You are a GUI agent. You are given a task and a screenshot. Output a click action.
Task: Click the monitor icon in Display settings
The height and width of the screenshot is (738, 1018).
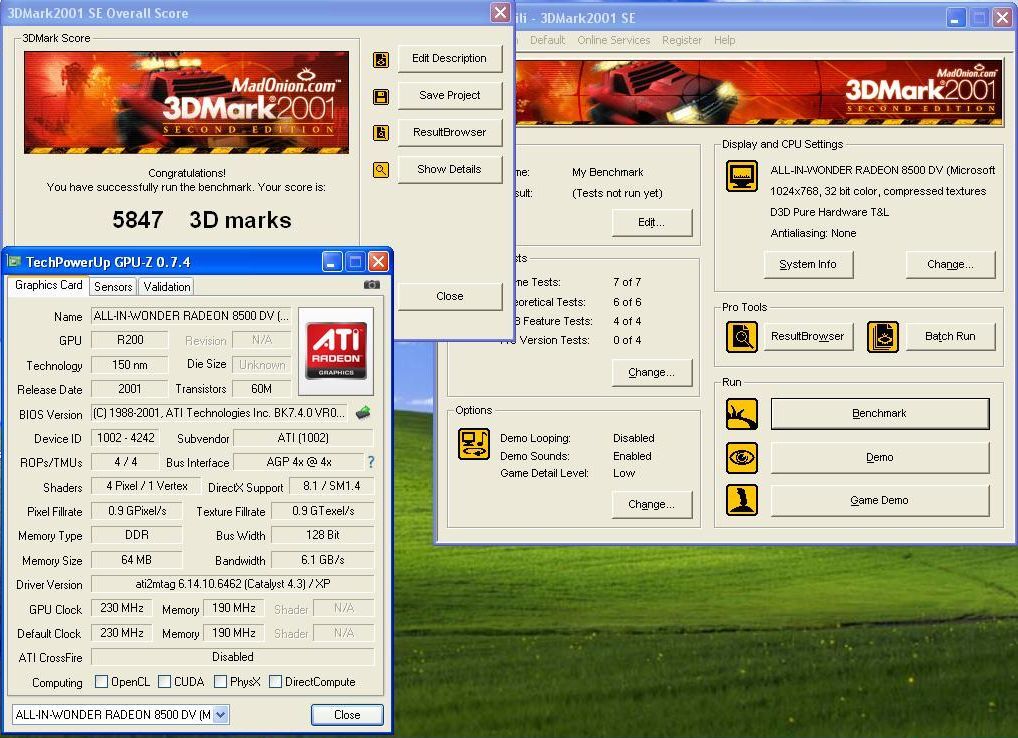coord(741,176)
